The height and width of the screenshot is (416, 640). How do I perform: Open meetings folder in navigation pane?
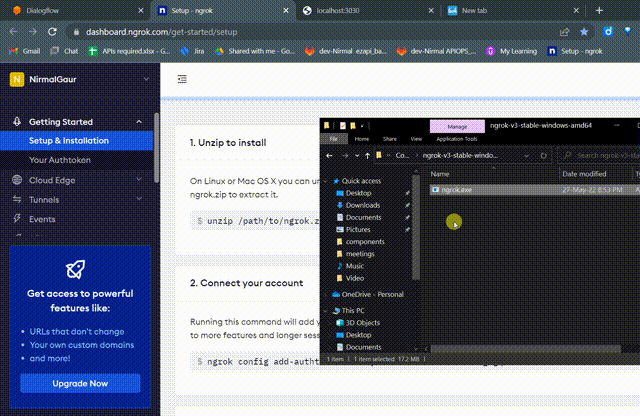point(360,254)
